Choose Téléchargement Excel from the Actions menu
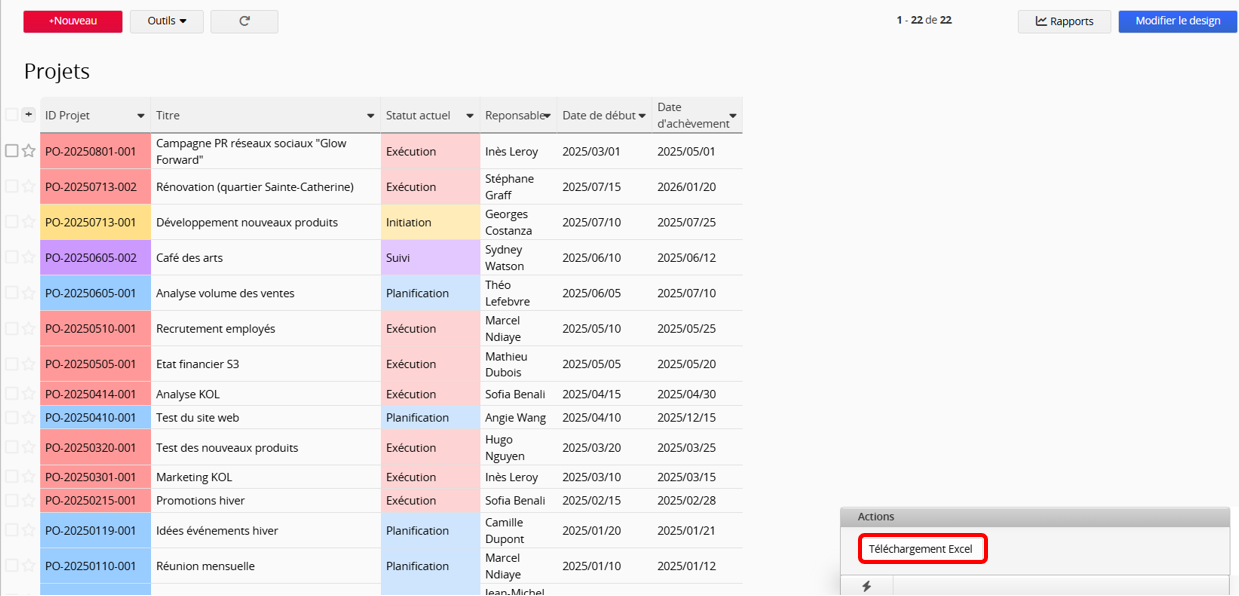The height and width of the screenshot is (596, 1239). (920, 549)
